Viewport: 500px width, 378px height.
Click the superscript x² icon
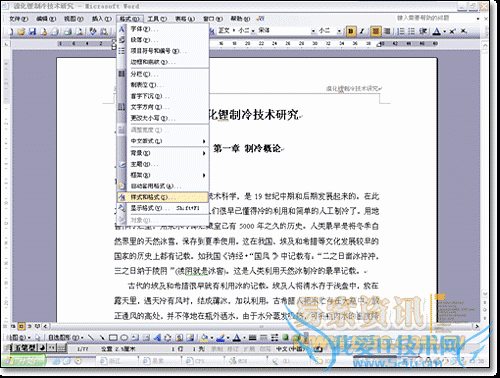click(x=453, y=31)
